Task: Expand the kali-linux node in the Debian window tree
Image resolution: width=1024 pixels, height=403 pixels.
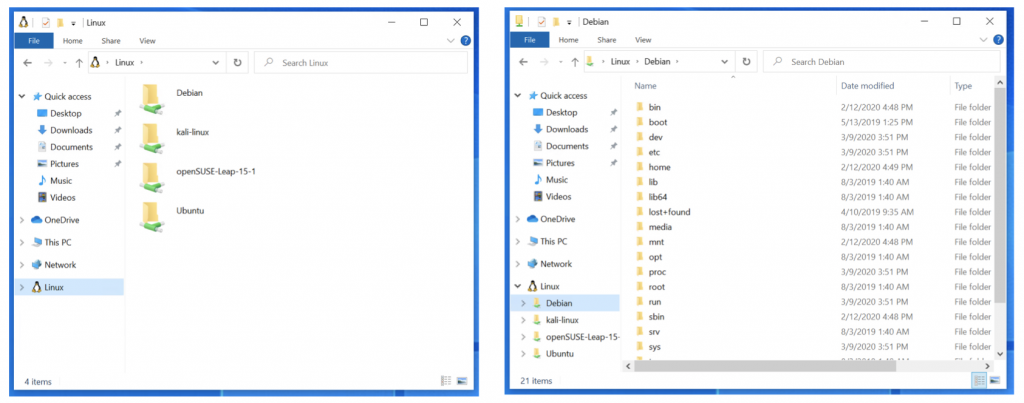Action: [523, 320]
